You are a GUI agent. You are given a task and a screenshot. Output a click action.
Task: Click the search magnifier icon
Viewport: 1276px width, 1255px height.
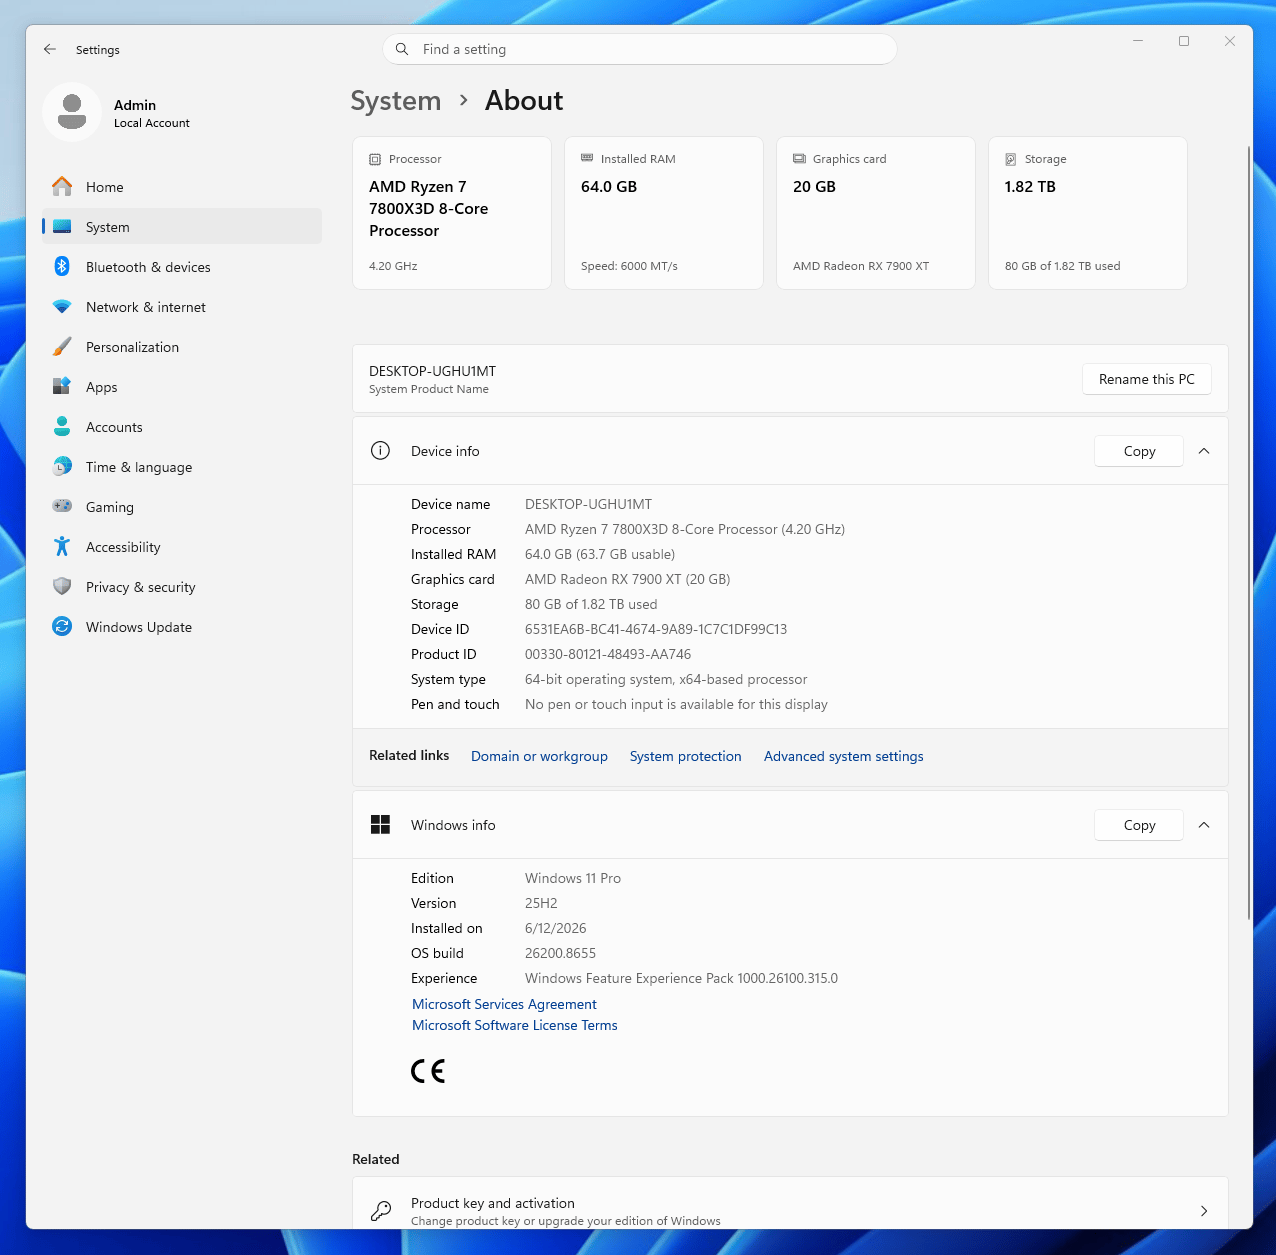click(402, 49)
